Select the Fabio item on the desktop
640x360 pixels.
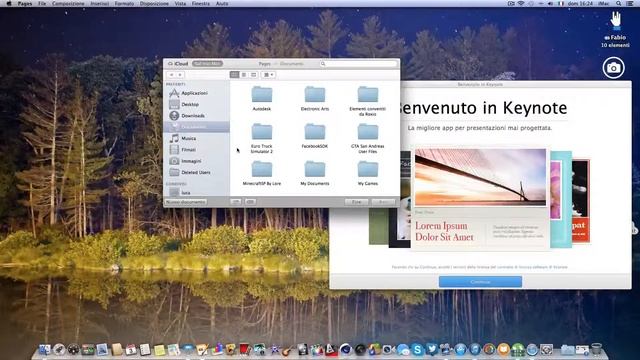616,29
